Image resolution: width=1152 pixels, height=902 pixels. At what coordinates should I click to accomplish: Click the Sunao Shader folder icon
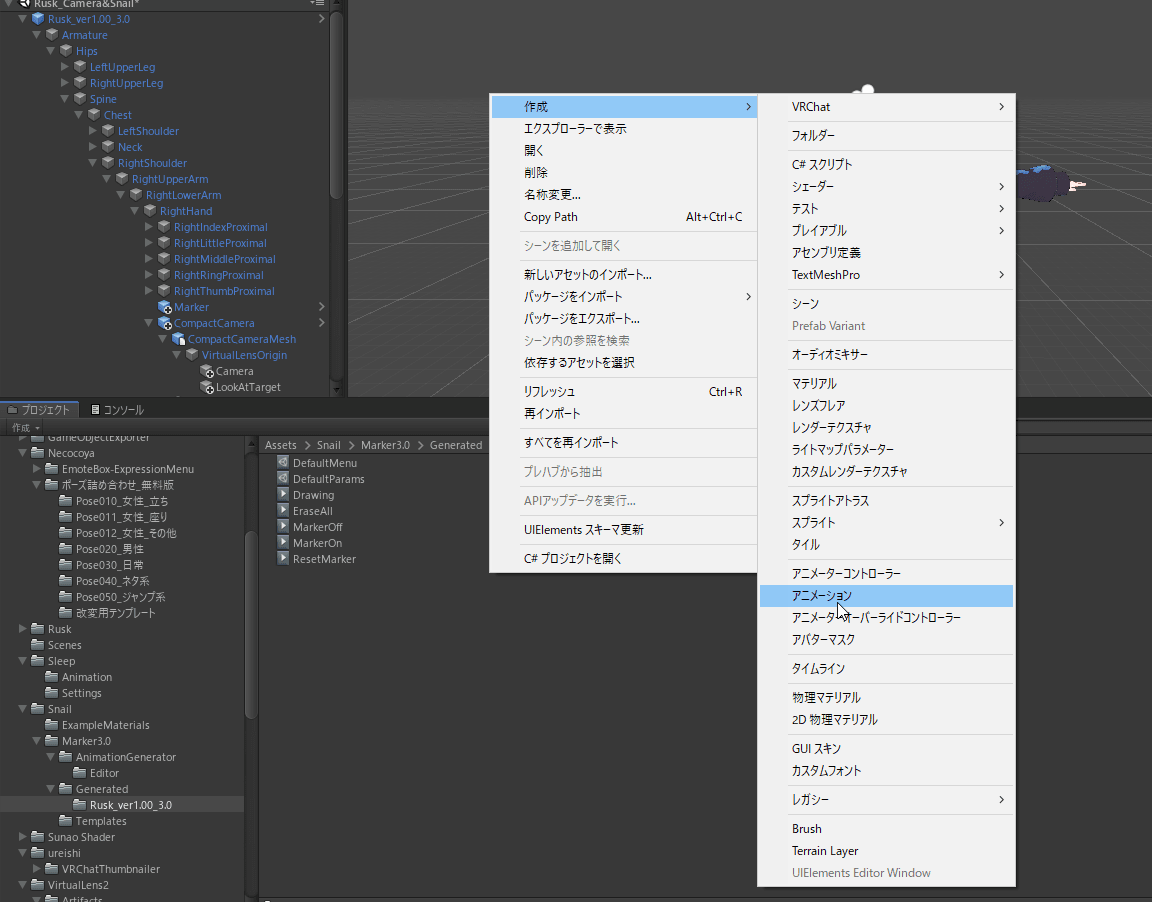pyautogui.click(x=38, y=837)
